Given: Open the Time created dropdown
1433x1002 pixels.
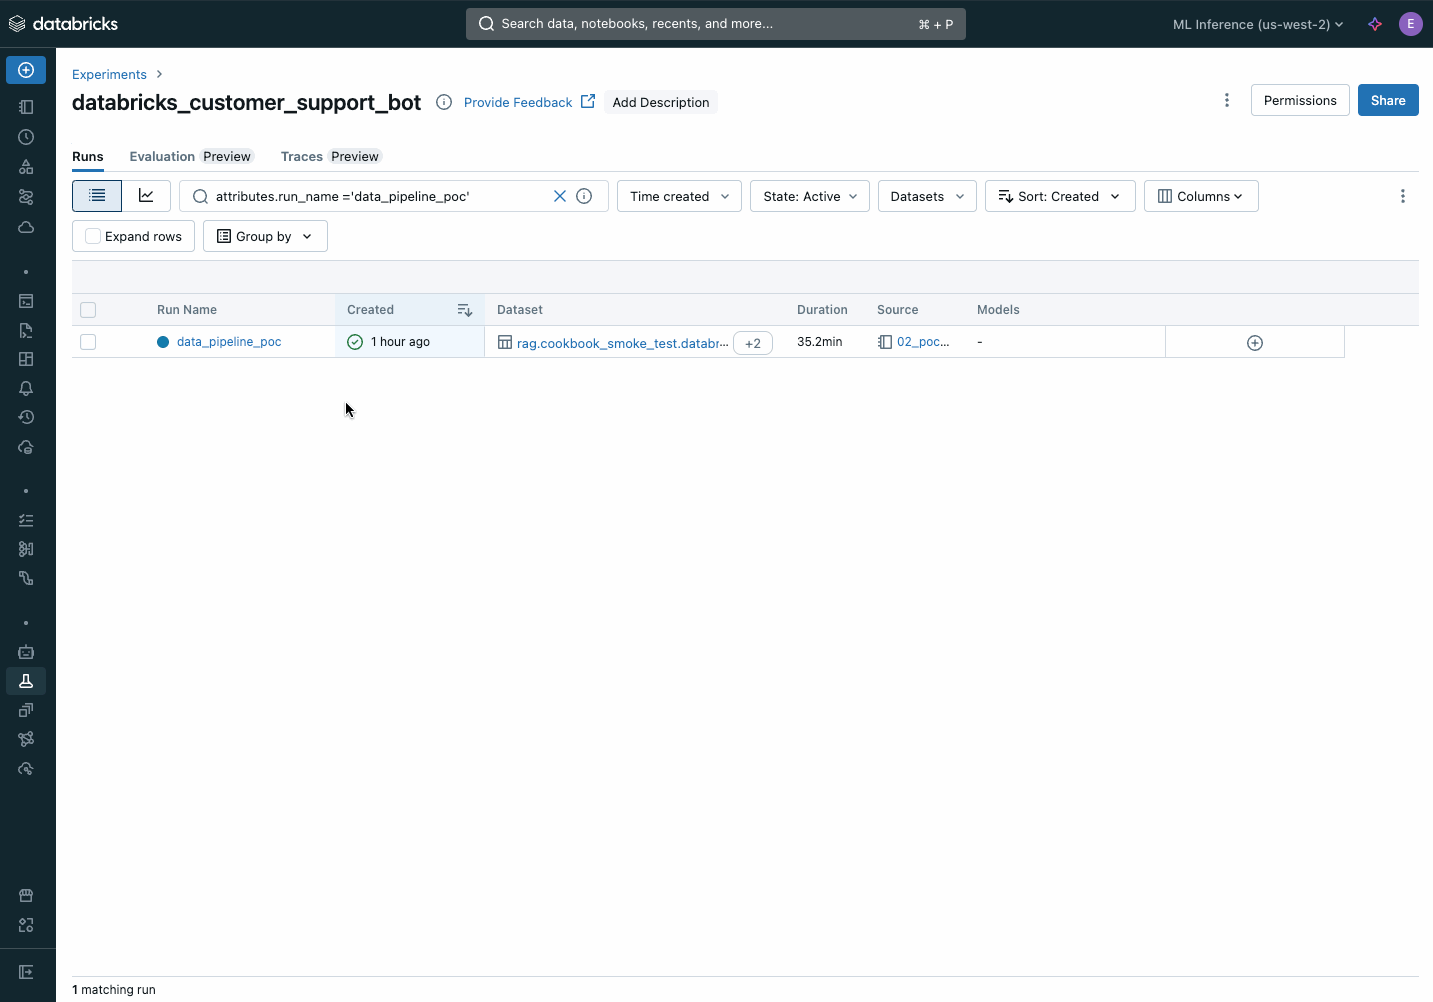Looking at the screenshot, I should coord(679,196).
